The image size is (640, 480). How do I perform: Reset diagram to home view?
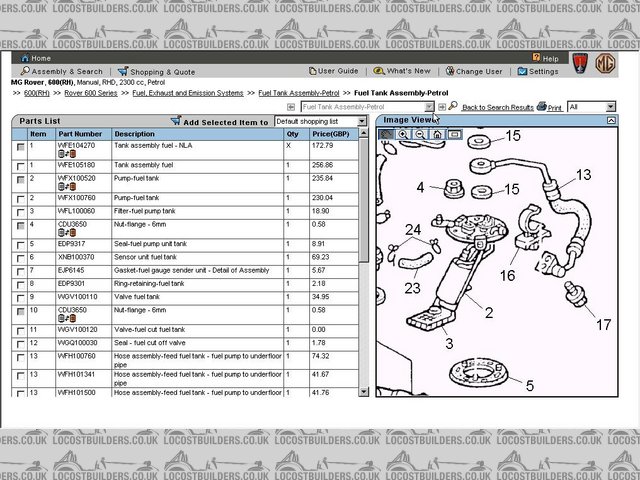point(437,134)
